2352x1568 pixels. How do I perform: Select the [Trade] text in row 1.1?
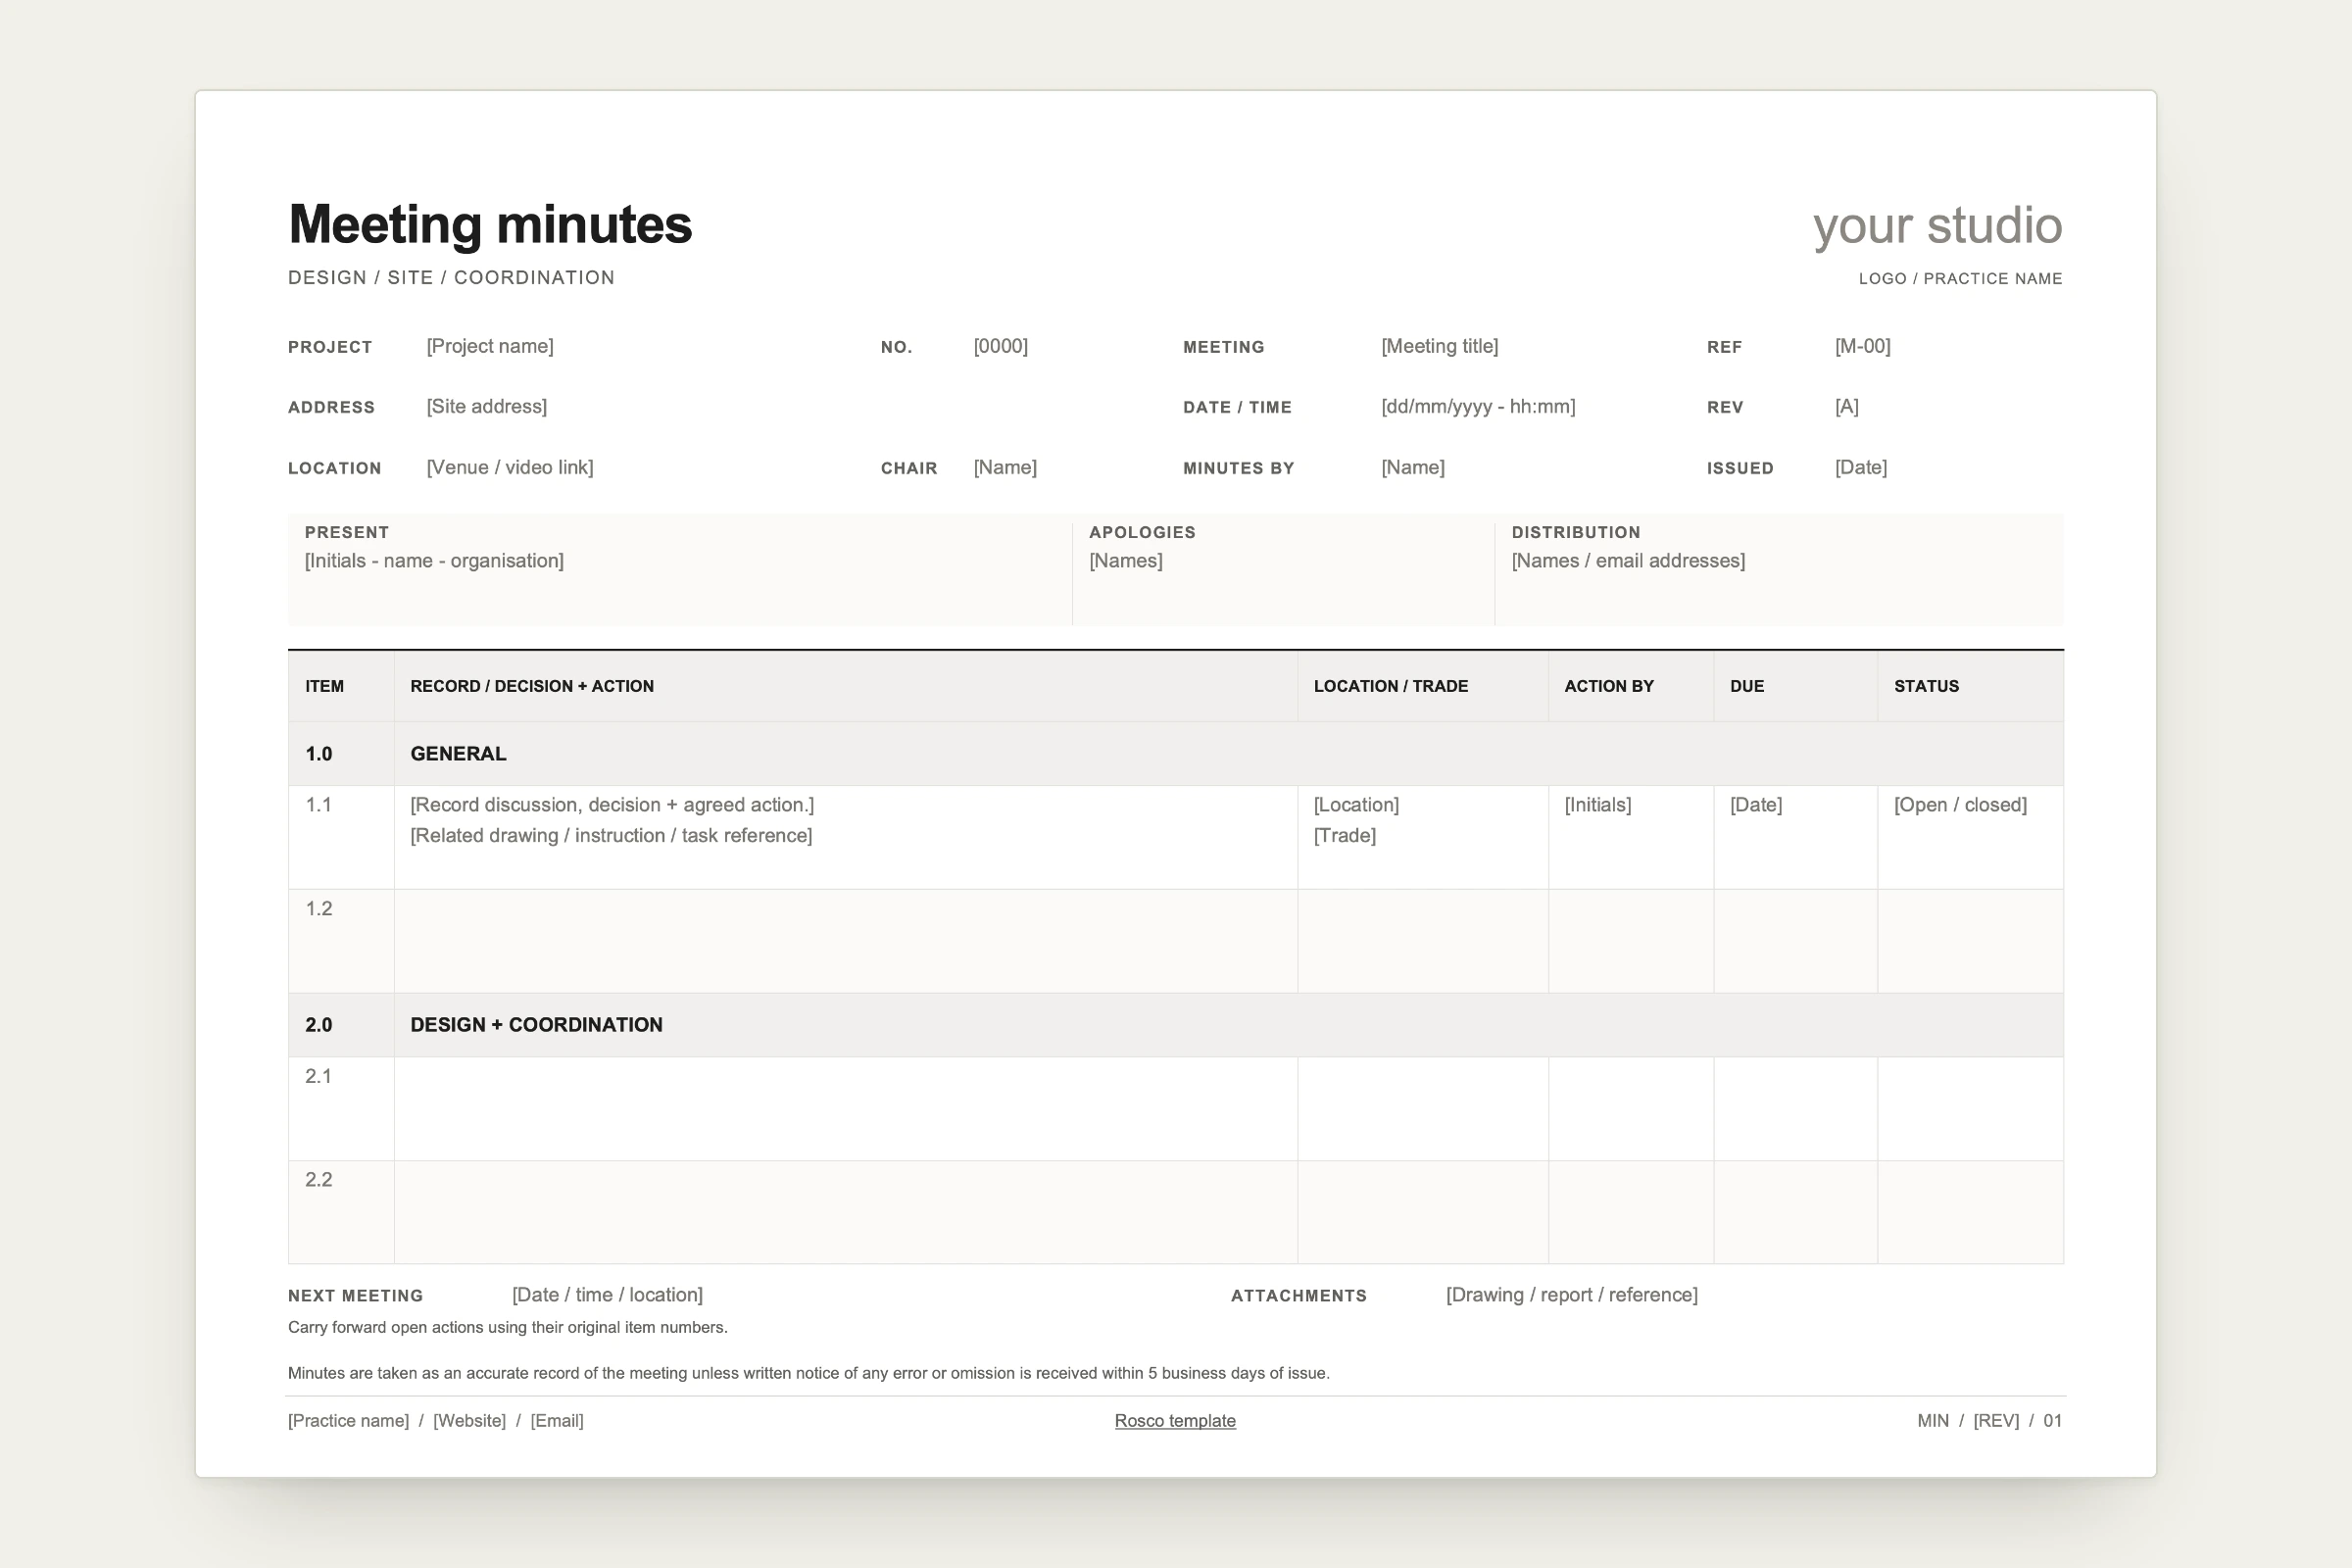[1345, 836]
